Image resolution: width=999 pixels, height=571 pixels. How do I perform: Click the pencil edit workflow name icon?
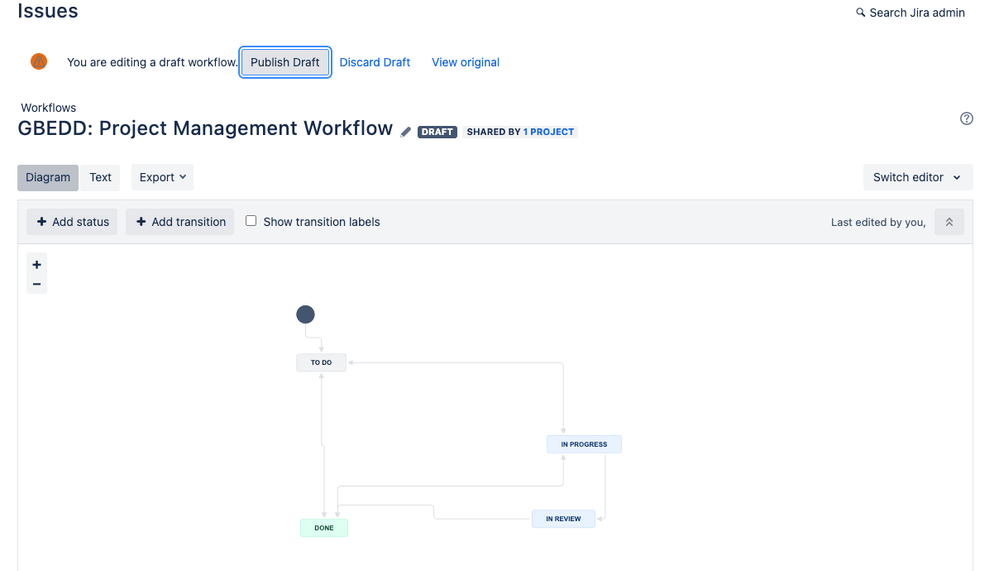coord(406,132)
